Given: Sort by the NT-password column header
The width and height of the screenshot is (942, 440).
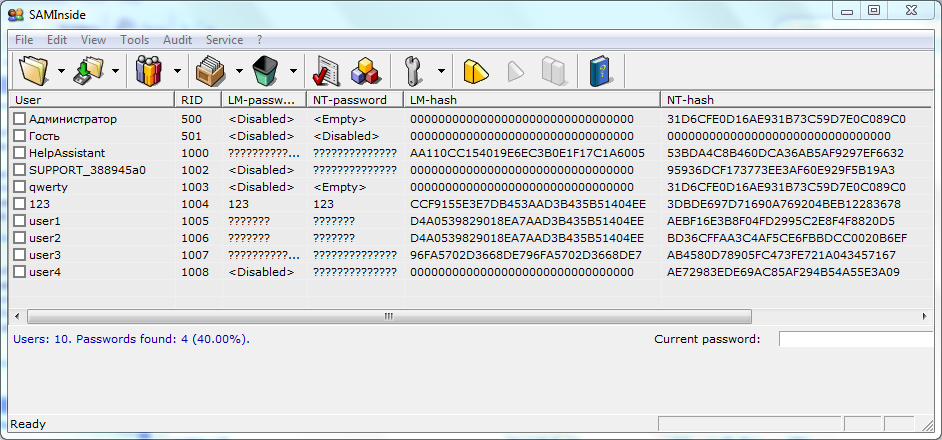Looking at the screenshot, I should pos(355,100).
